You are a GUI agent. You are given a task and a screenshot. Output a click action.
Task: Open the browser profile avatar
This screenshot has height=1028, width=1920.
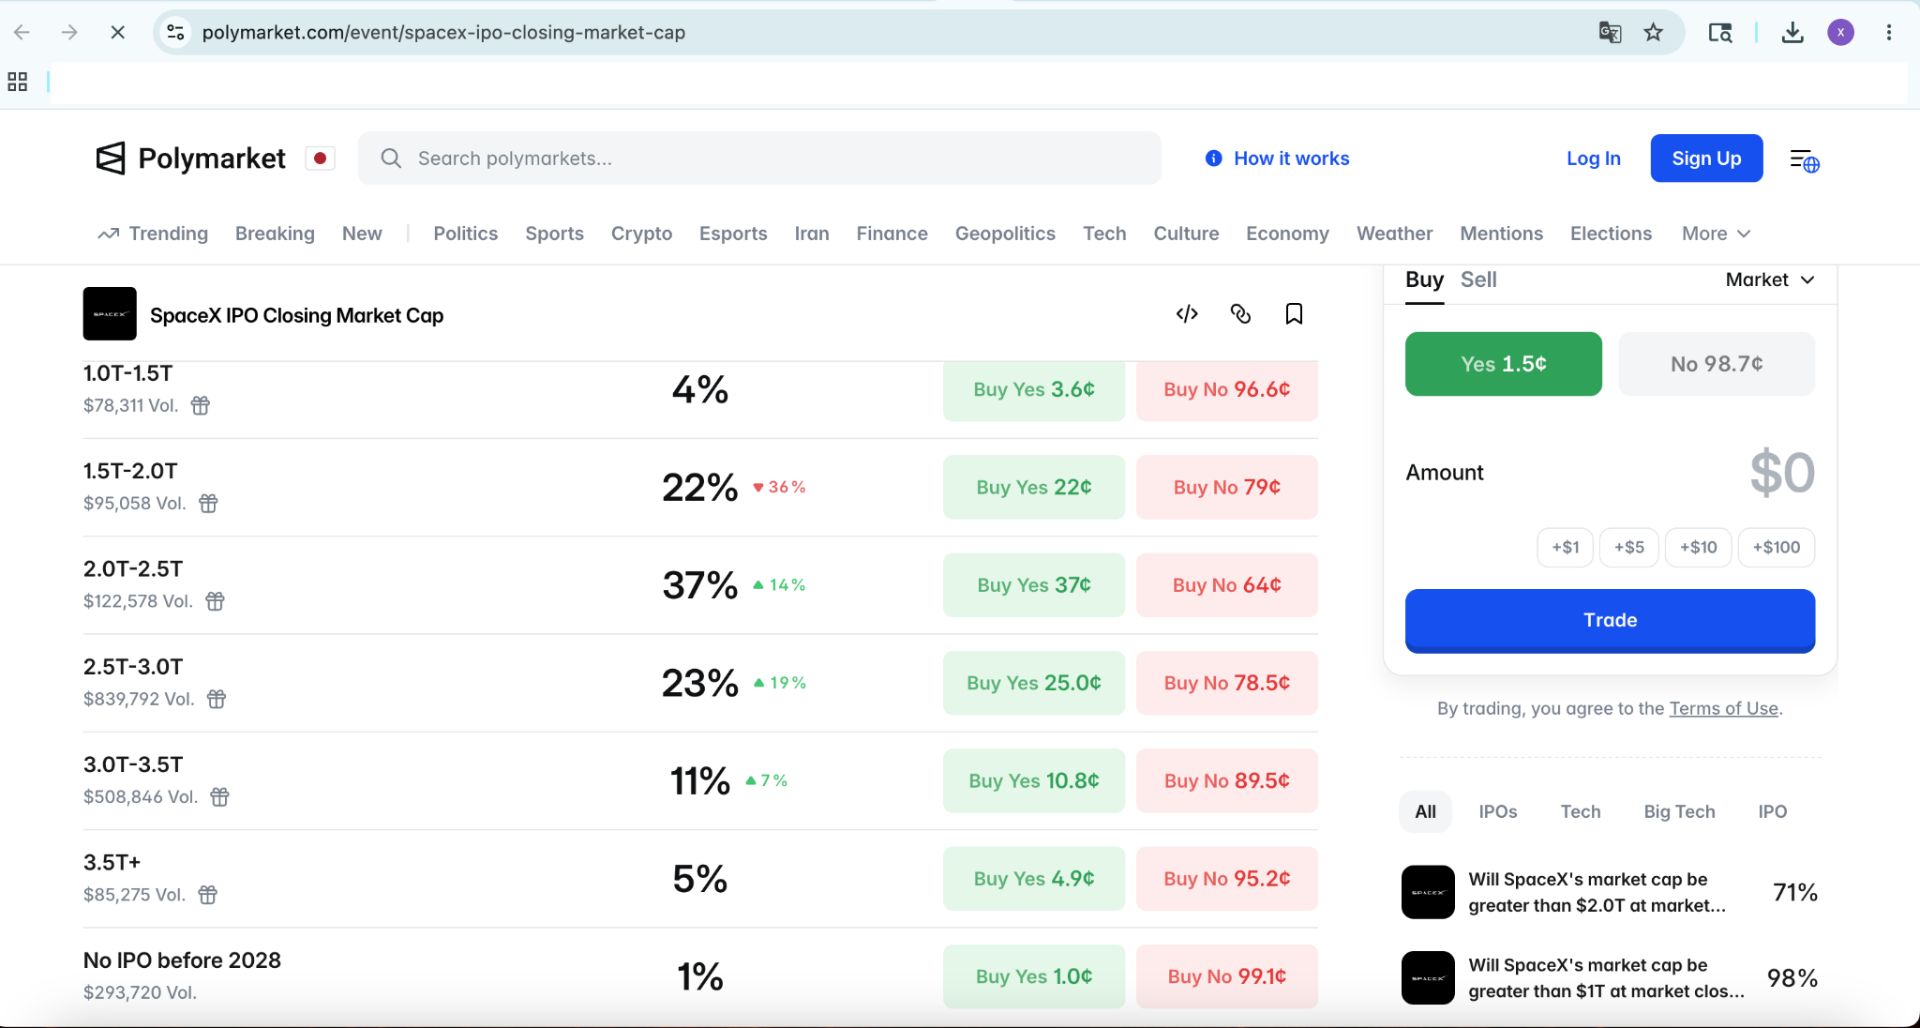click(1841, 32)
